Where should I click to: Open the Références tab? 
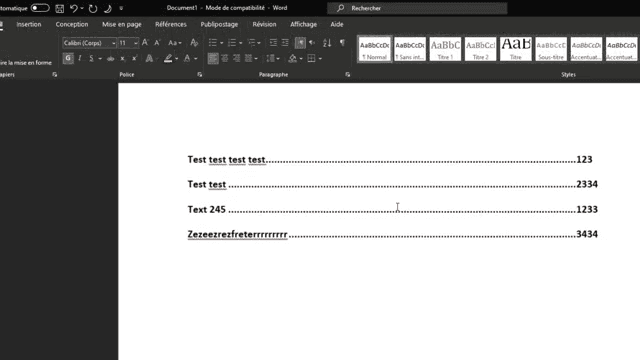point(171,24)
